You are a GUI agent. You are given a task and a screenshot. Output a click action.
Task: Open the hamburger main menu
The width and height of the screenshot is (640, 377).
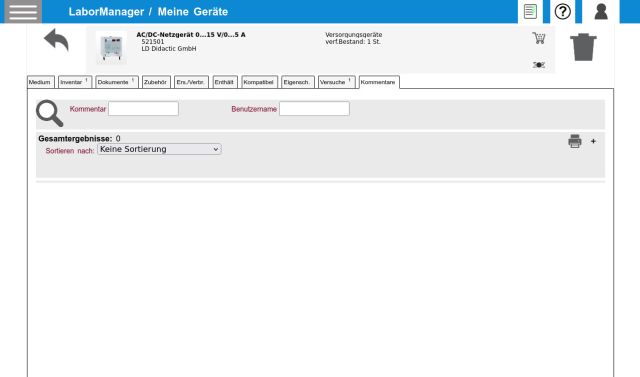pyautogui.click(x=23, y=11)
